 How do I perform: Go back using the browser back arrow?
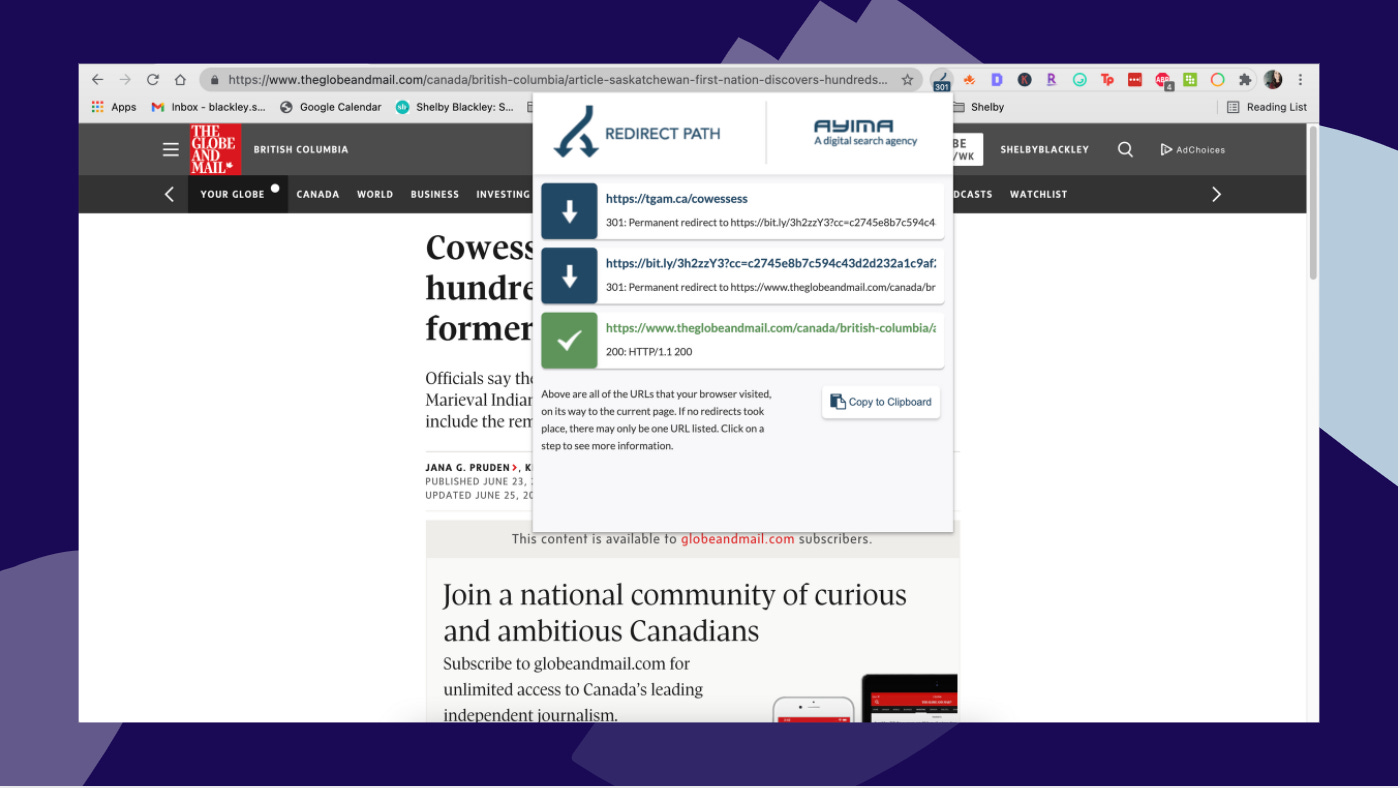tap(97, 80)
